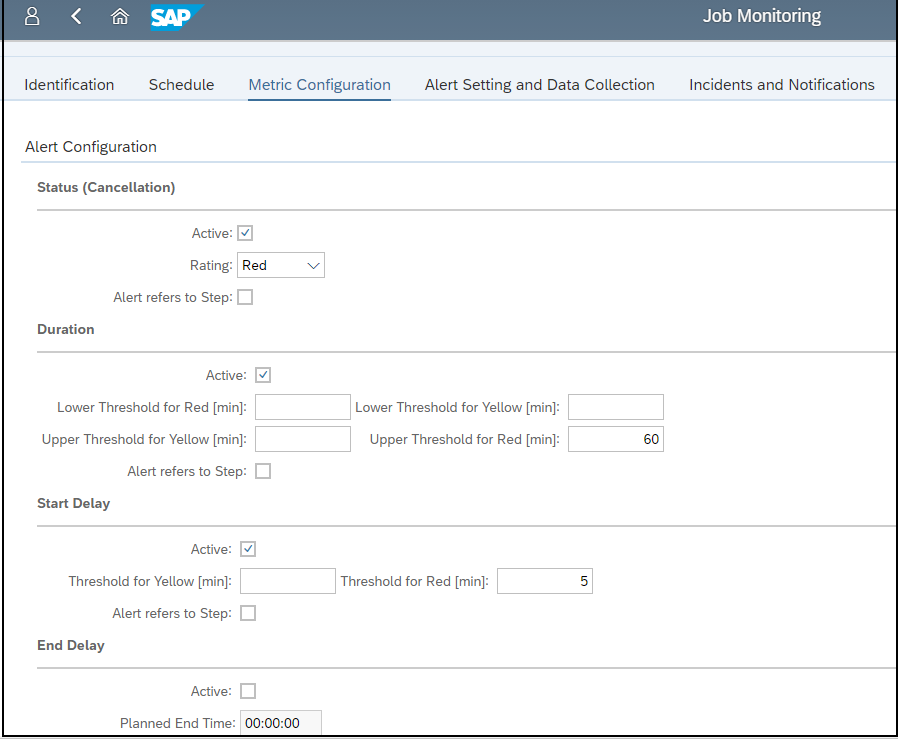Click Lower Threshold for Red field
The height and width of the screenshot is (739, 898).
click(x=303, y=407)
